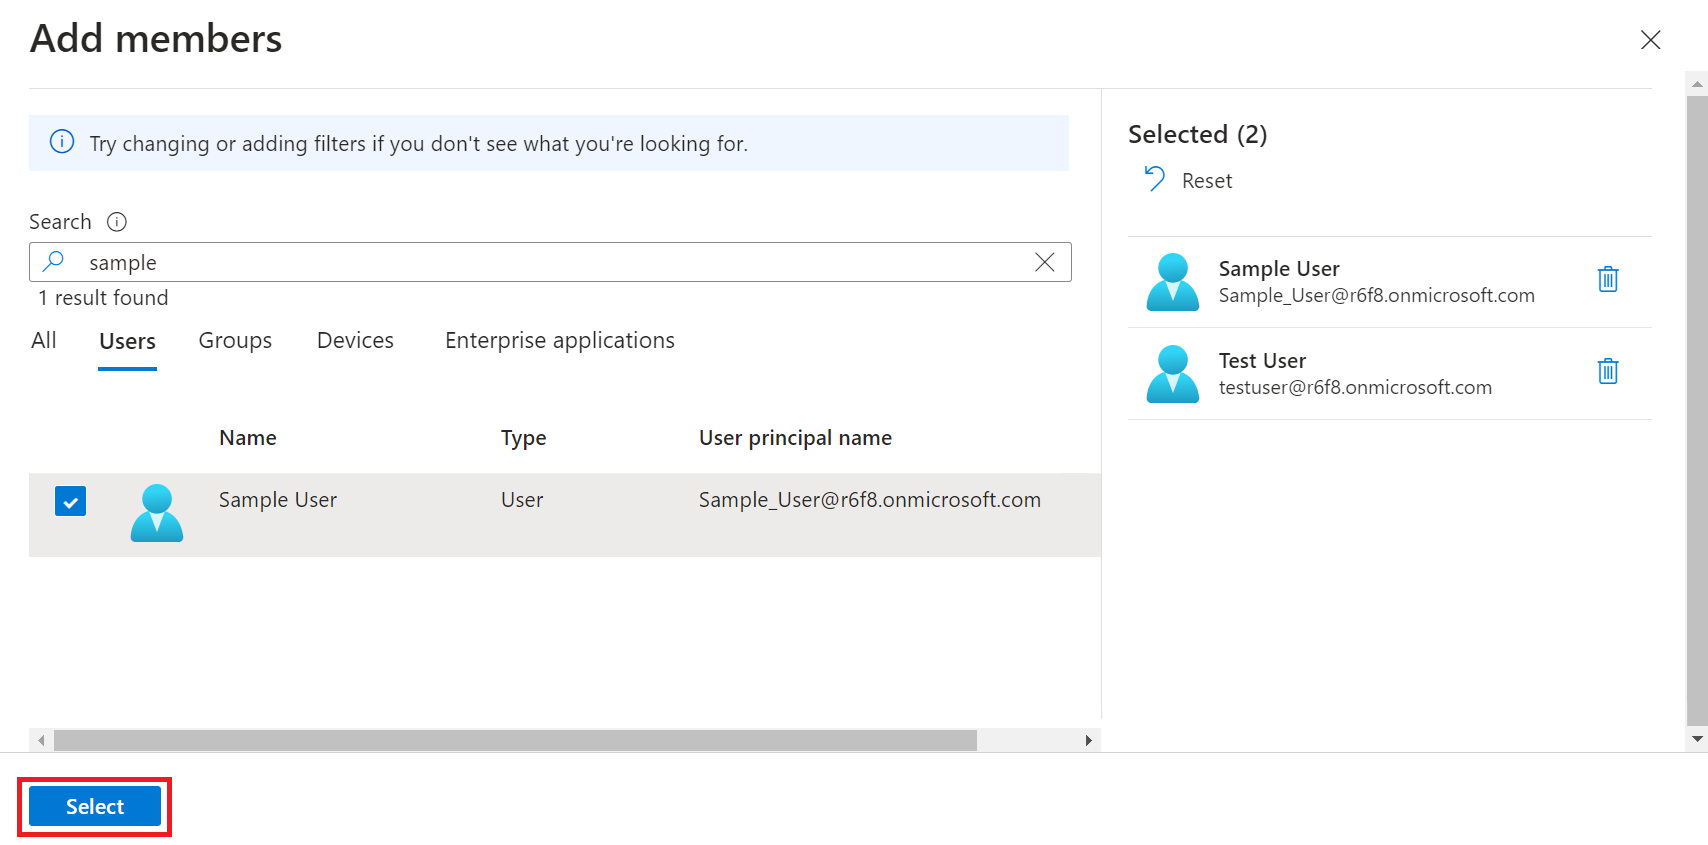
Task: Click the vertical scrollbar down arrow
Action: click(x=1696, y=739)
